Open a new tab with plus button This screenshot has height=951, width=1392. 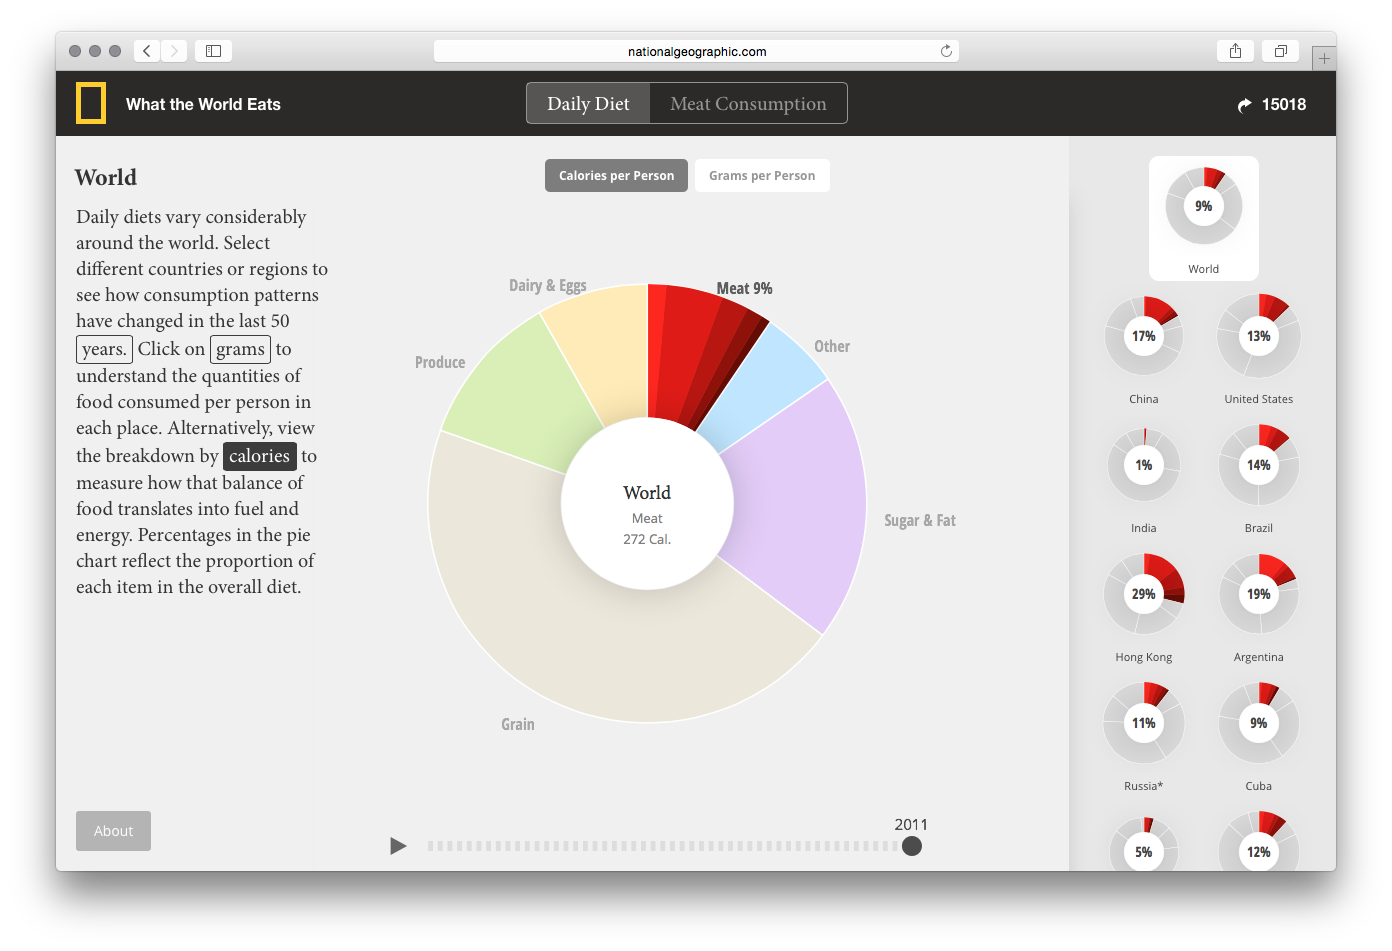(x=1323, y=58)
